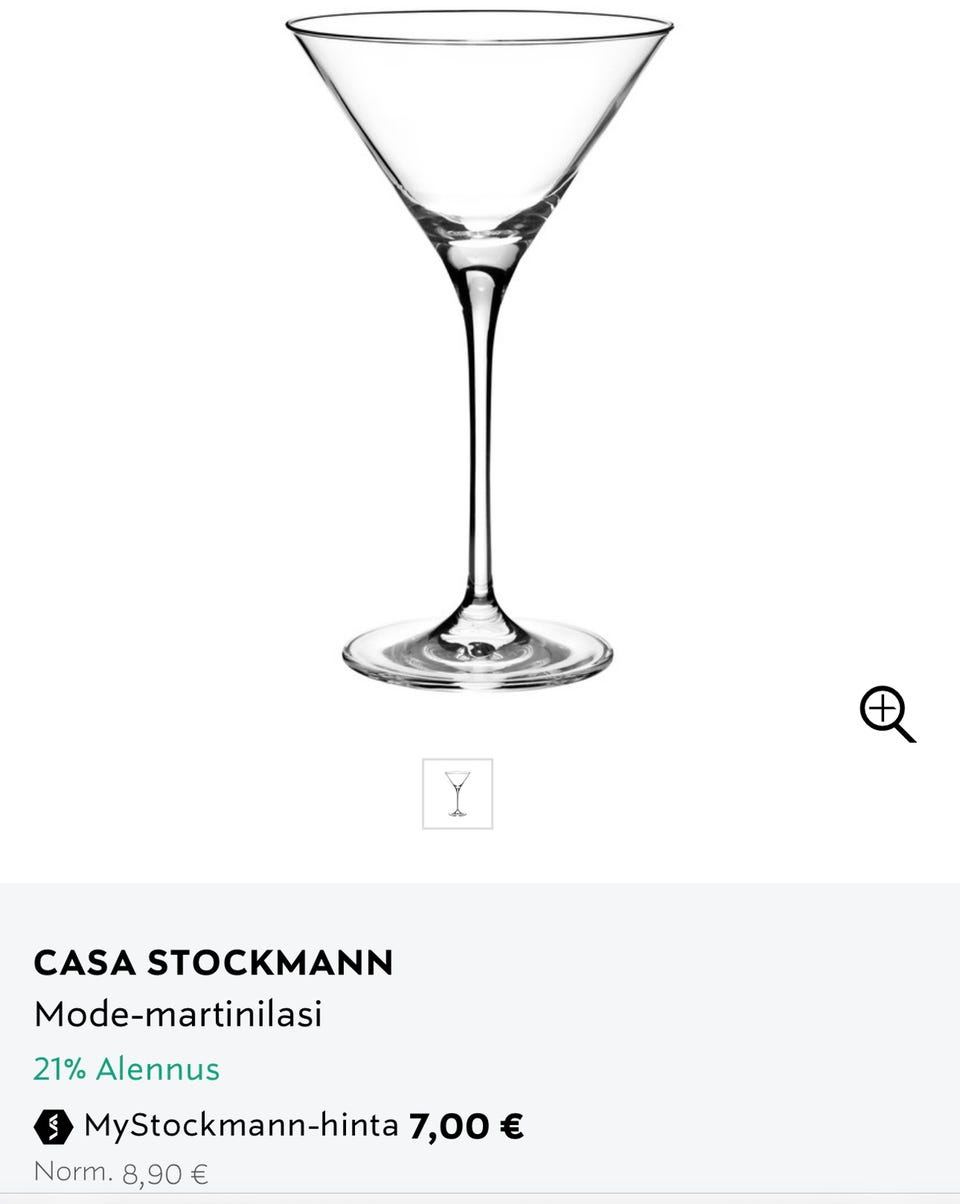
Task: Click the Norm. label text
Action: point(73,1171)
